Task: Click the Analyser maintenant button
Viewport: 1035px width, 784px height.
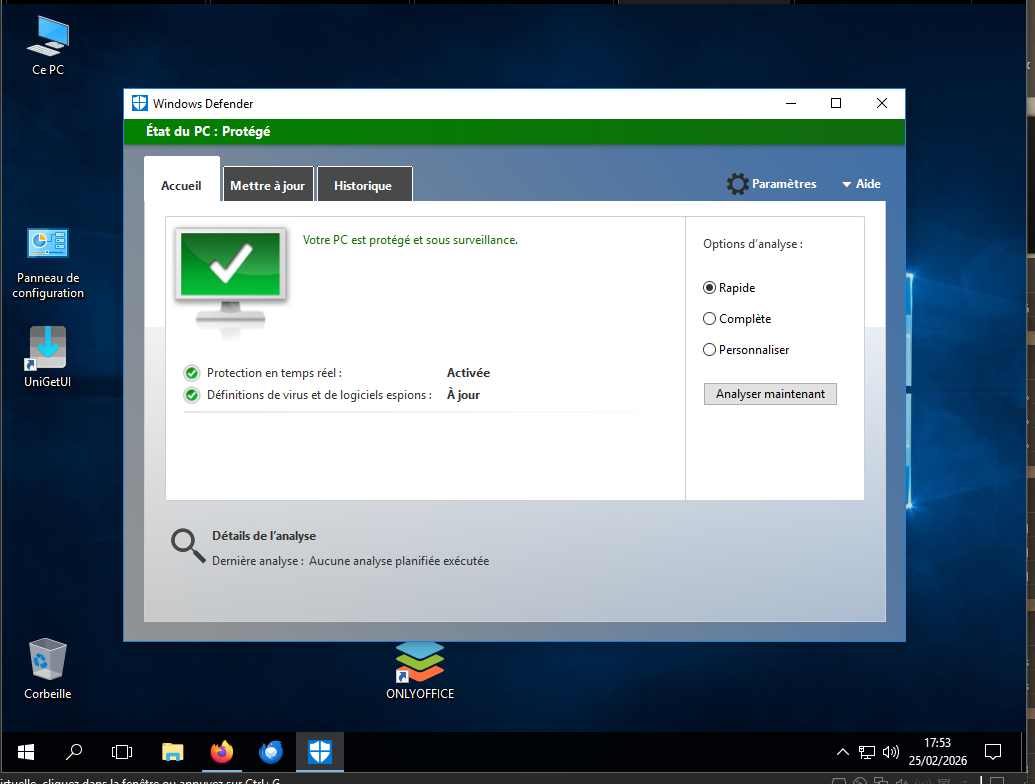Action: pos(770,394)
